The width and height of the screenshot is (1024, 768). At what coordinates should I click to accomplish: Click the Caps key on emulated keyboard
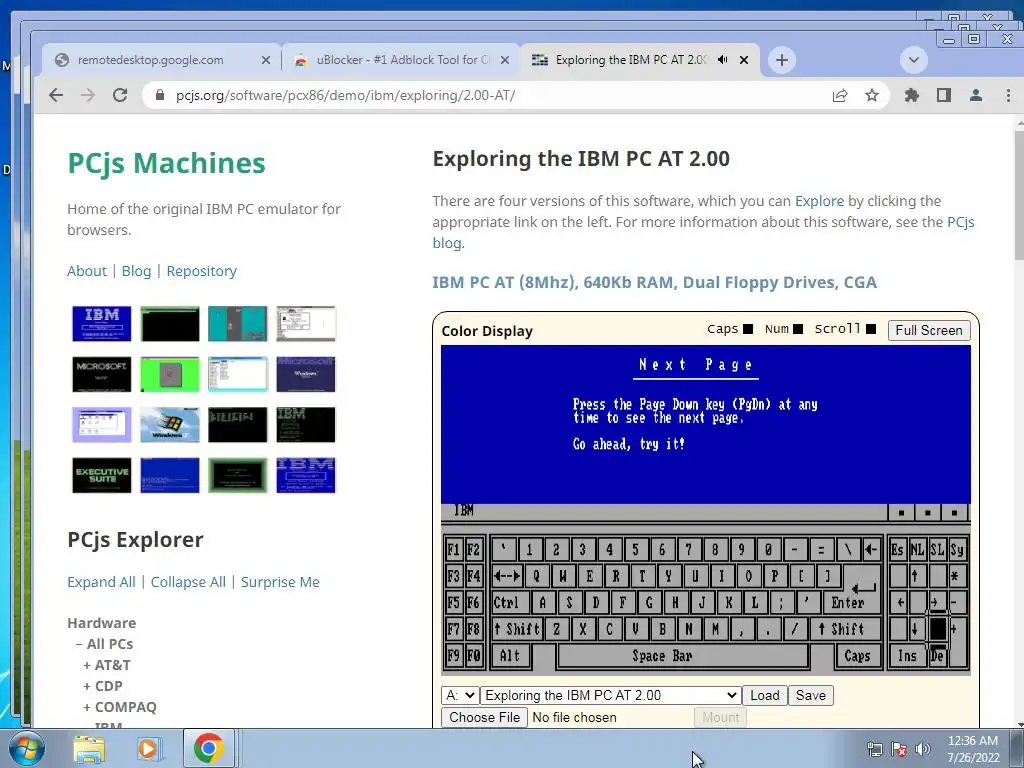[857, 656]
